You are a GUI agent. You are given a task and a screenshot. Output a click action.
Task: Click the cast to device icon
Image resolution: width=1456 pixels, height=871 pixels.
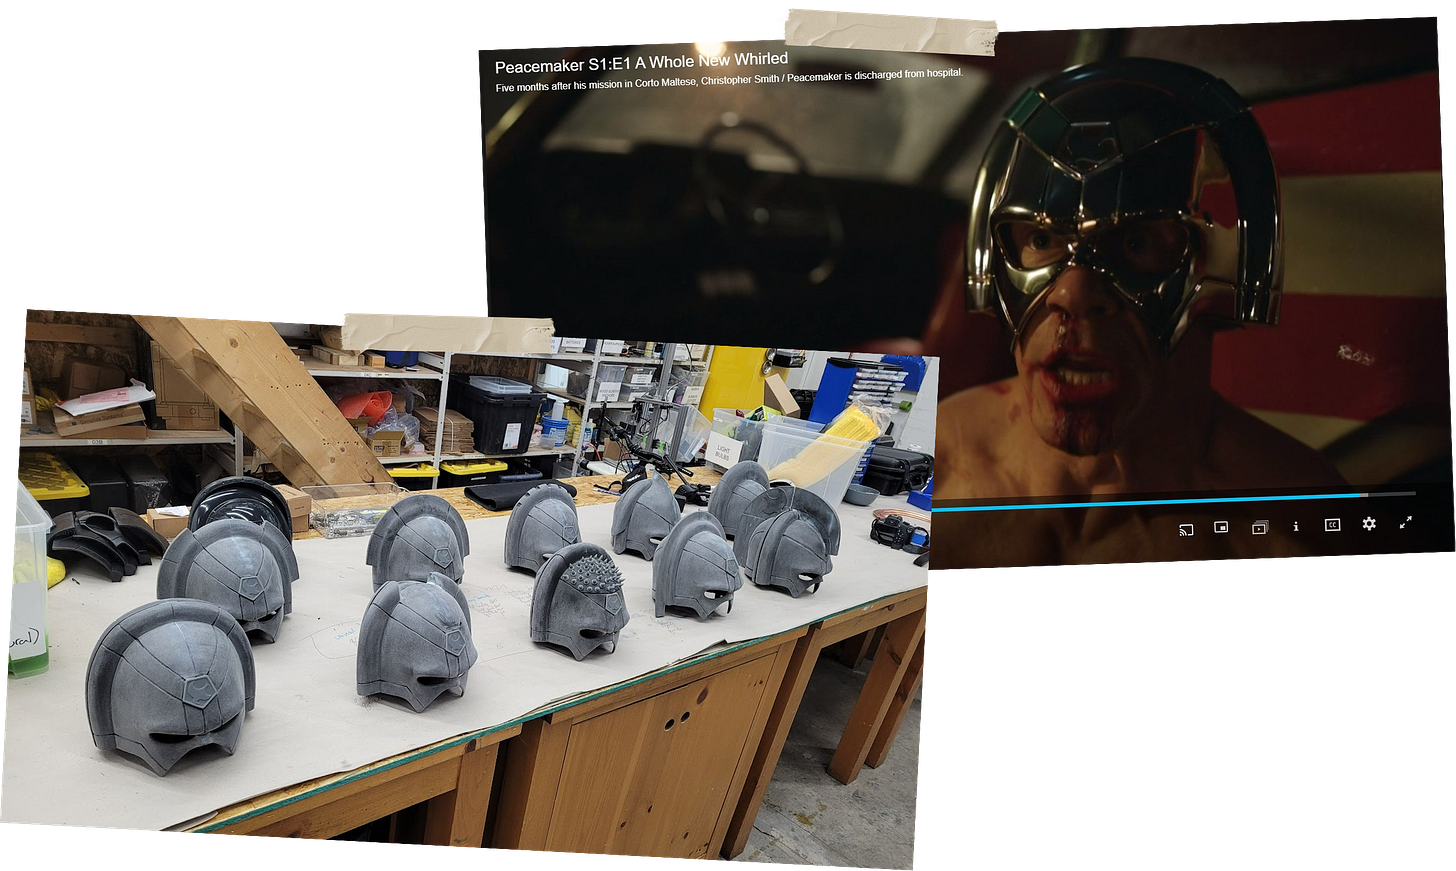(1186, 530)
